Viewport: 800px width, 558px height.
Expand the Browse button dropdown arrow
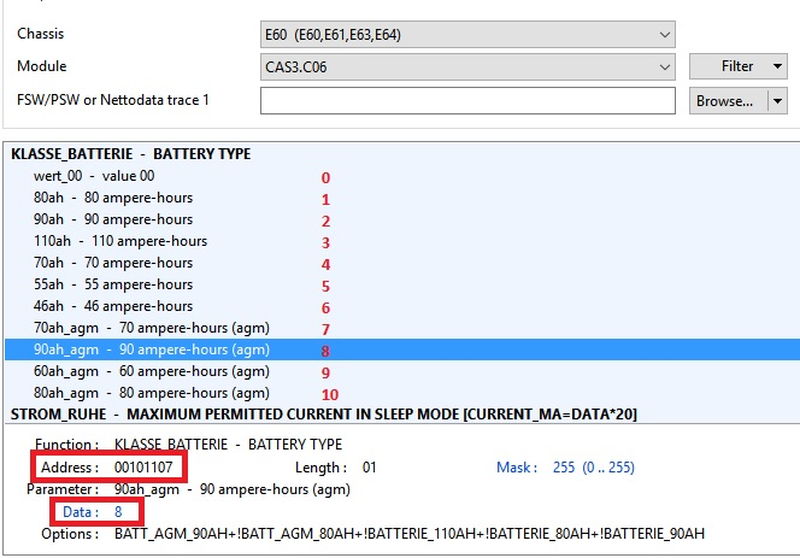click(x=777, y=101)
